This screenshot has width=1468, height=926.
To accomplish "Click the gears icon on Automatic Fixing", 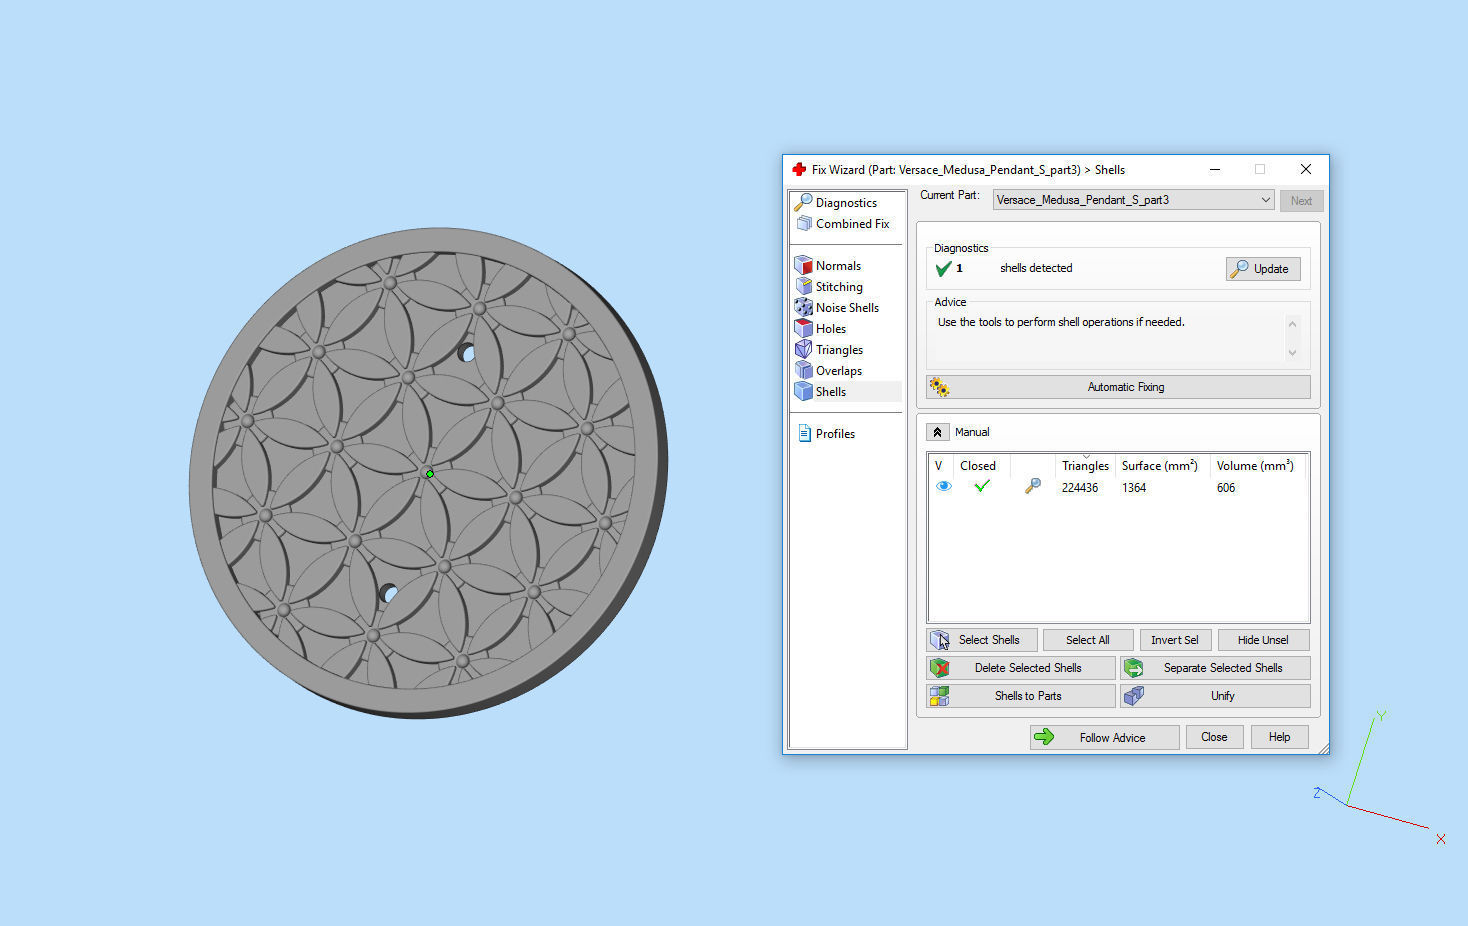I will point(939,387).
